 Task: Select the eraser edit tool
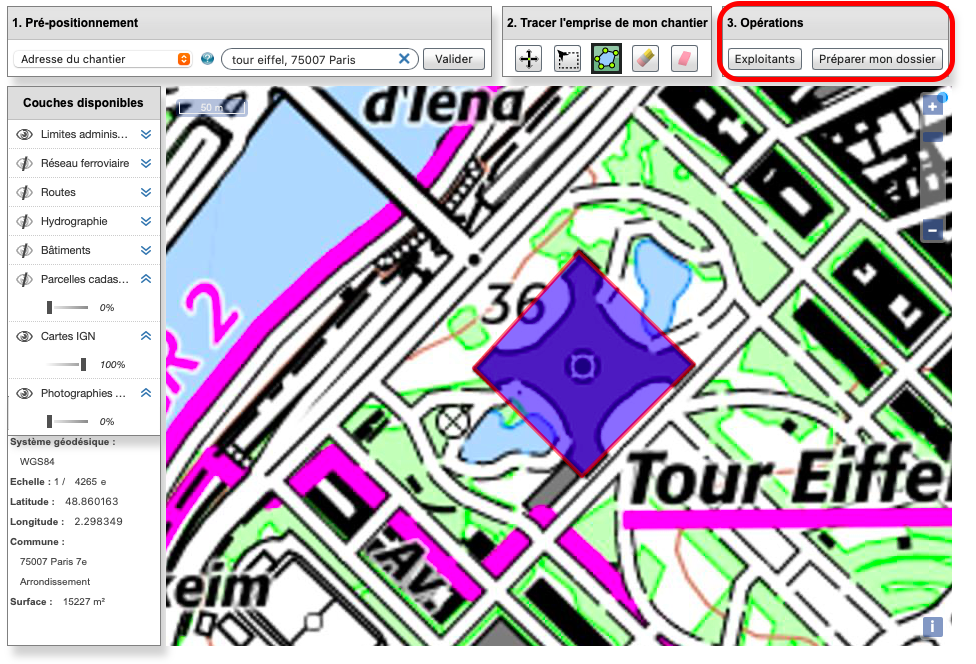(645, 59)
